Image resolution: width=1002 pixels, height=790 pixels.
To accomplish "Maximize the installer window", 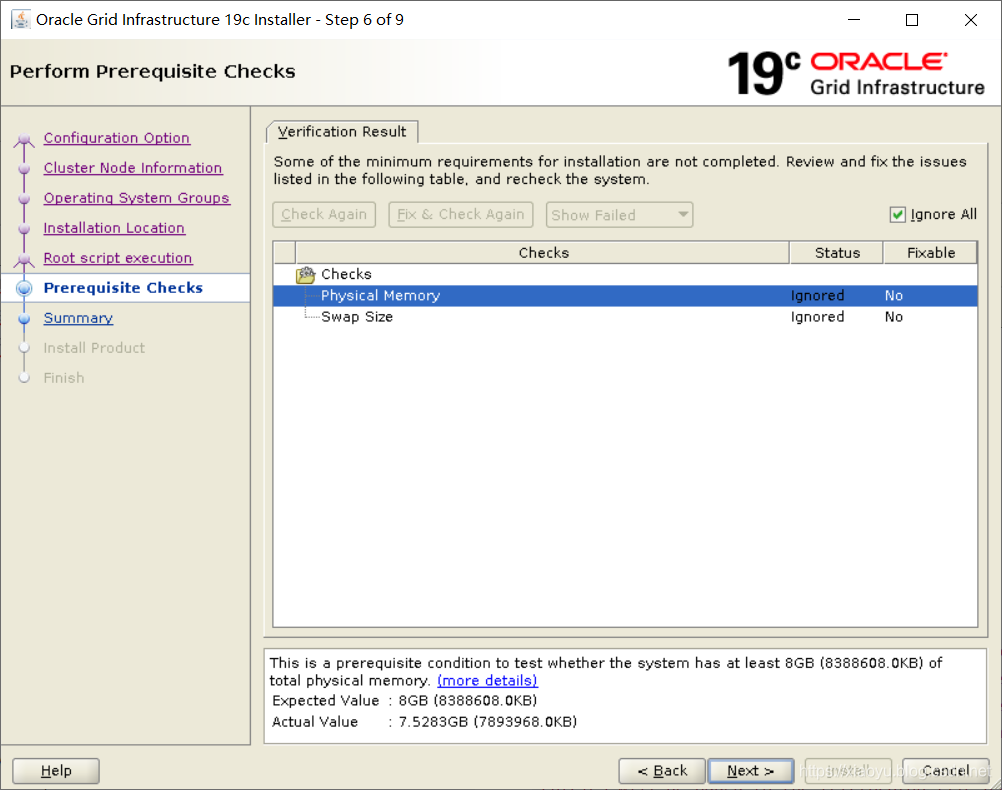I will coord(912,20).
